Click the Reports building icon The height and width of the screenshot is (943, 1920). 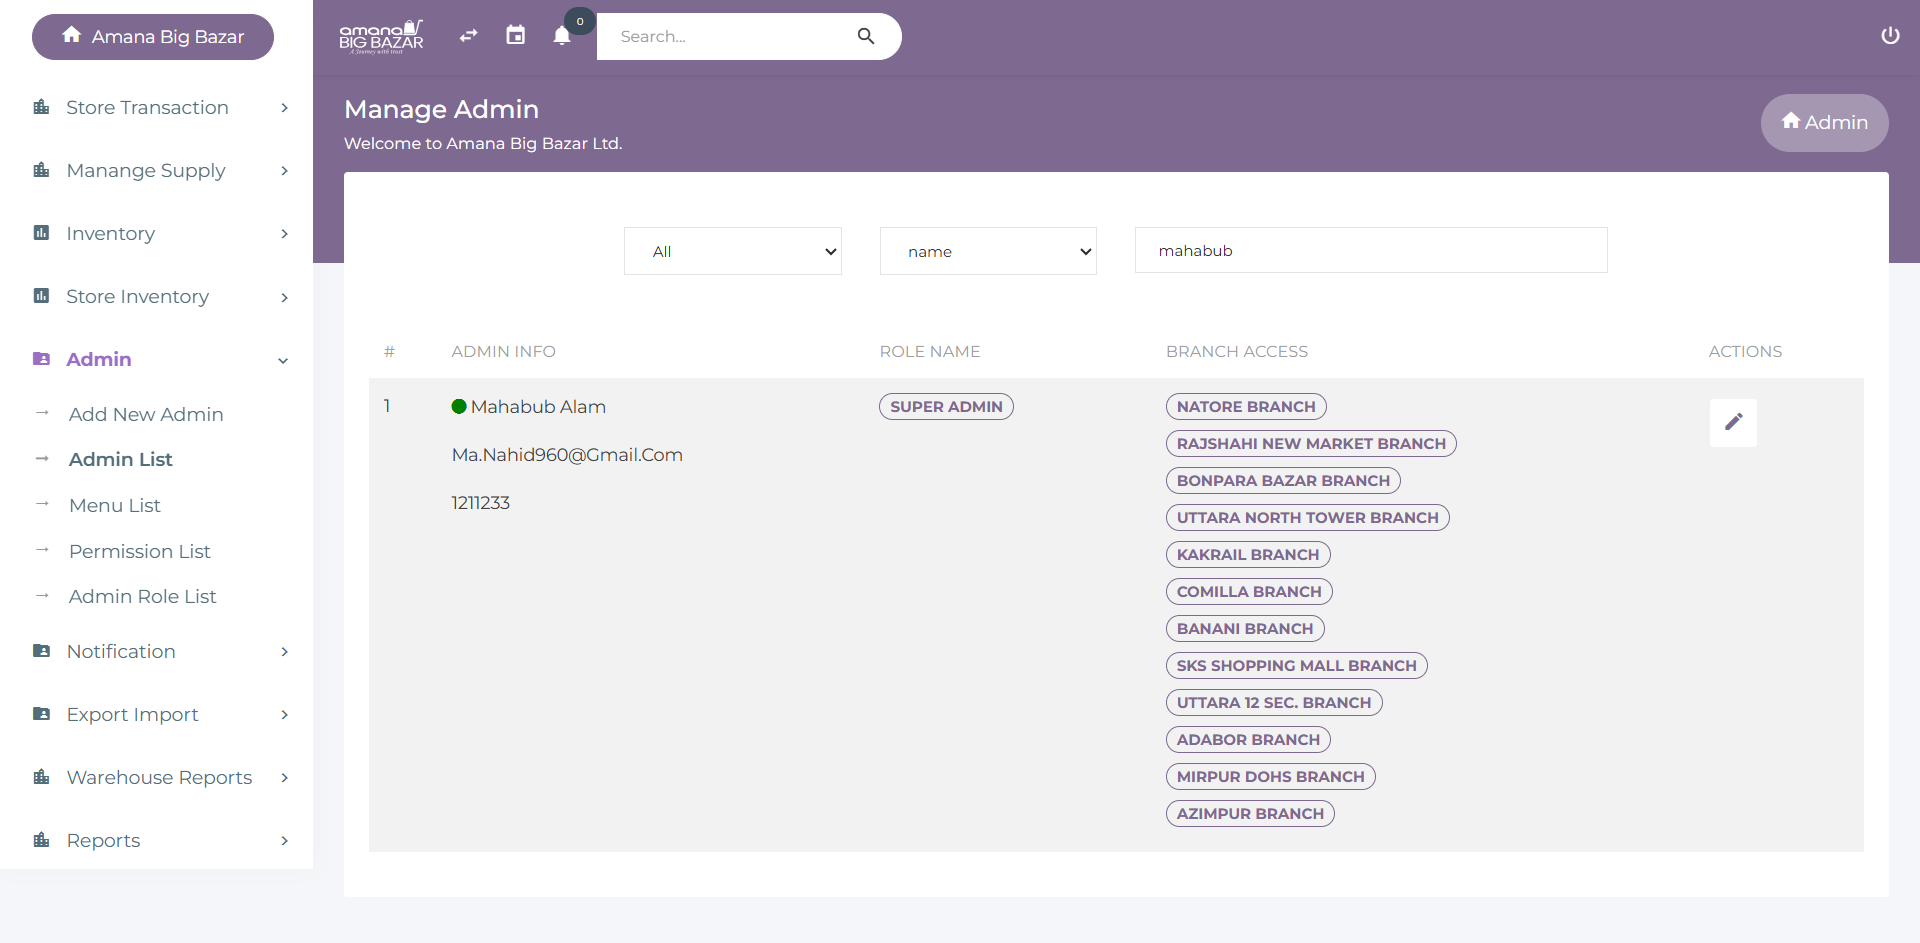tap(41, 840)
